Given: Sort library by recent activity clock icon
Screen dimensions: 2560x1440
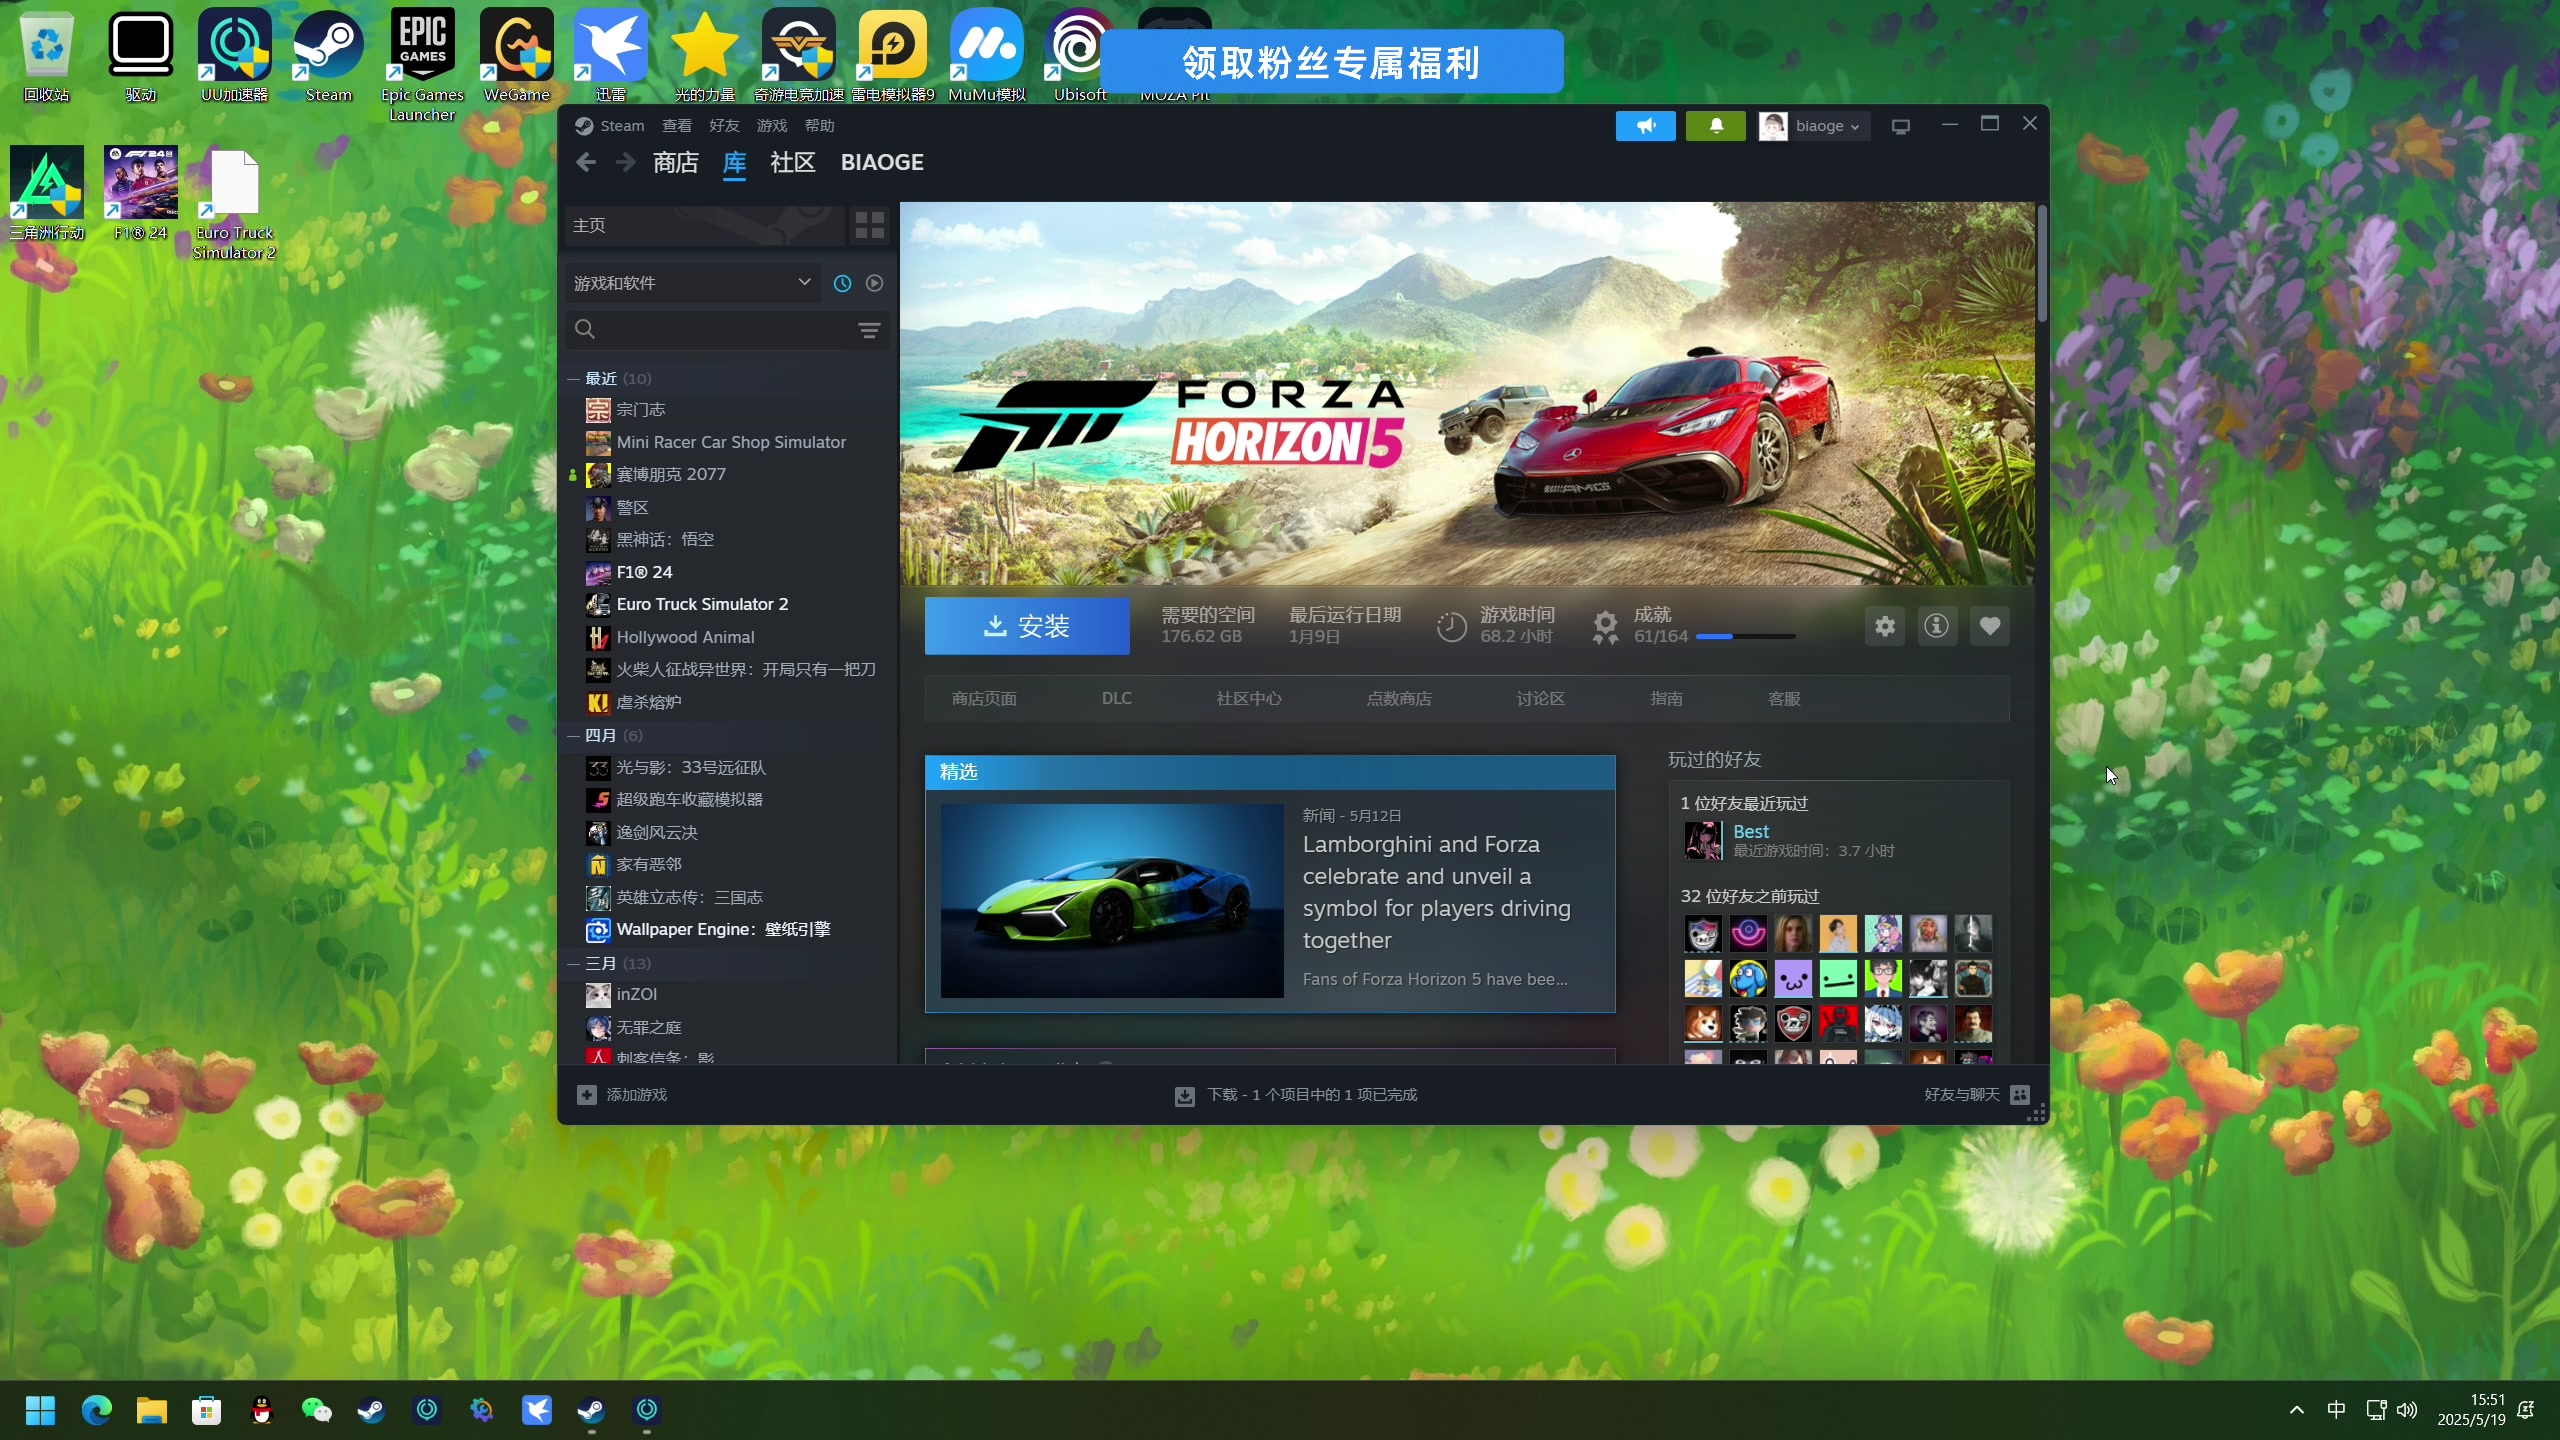Looking at the screenshot, I should pos(842,283).
